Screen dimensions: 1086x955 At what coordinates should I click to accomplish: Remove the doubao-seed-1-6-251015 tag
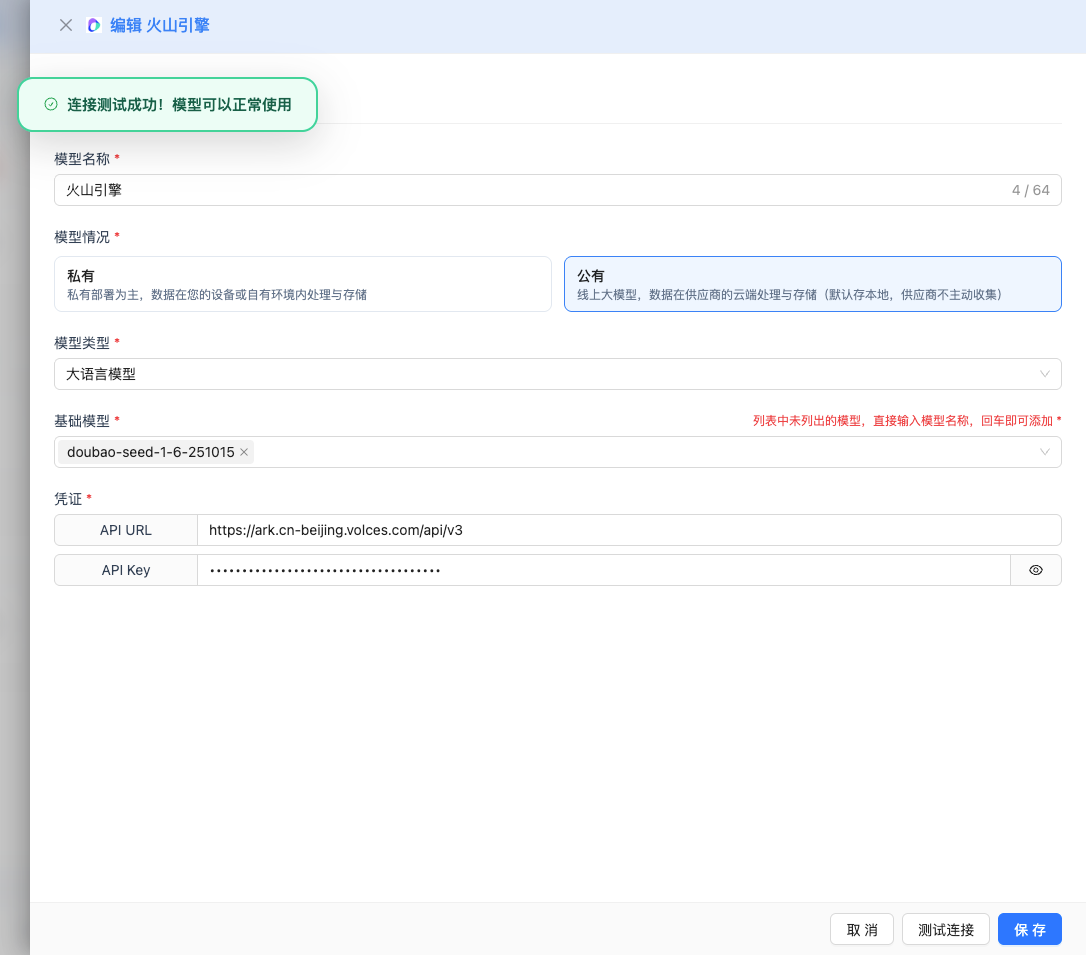(x=244, y=452)
